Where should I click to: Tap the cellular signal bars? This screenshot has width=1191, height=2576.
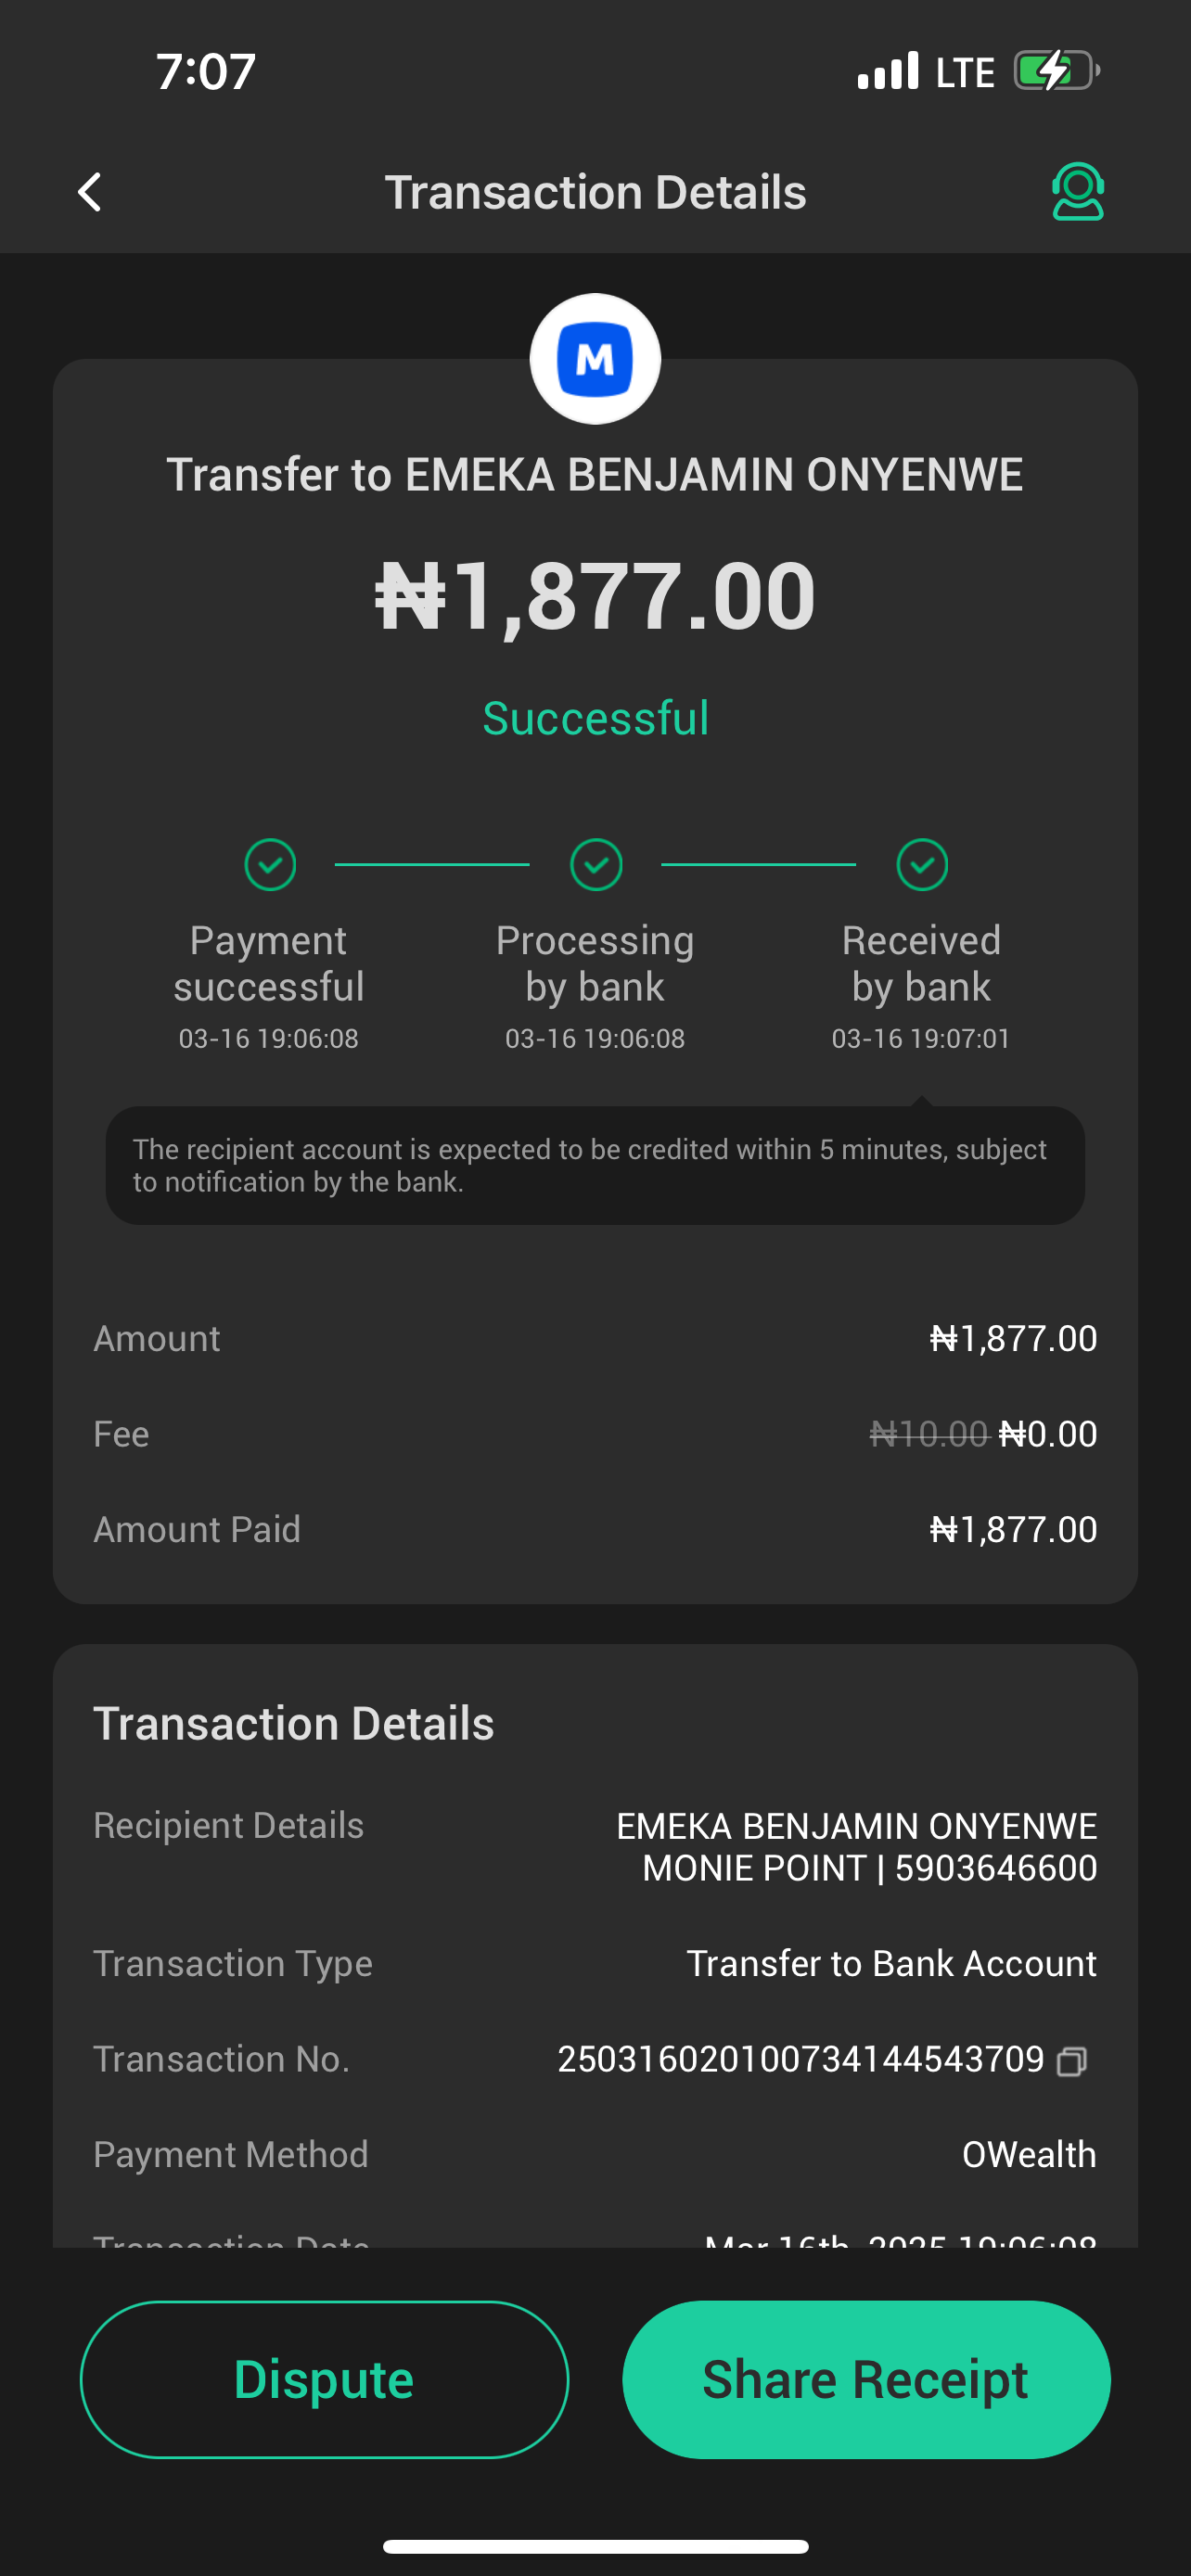coord(888,71)
